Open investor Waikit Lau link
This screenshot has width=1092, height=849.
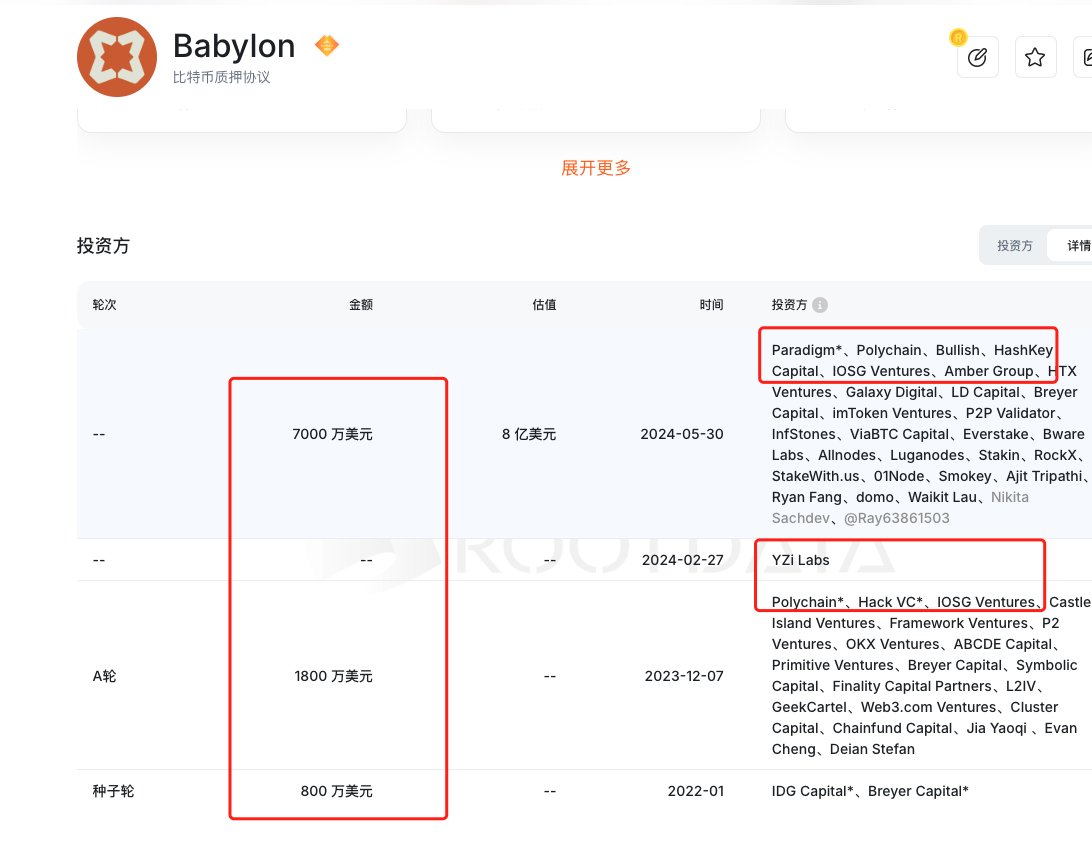click(x=942, y=497)
